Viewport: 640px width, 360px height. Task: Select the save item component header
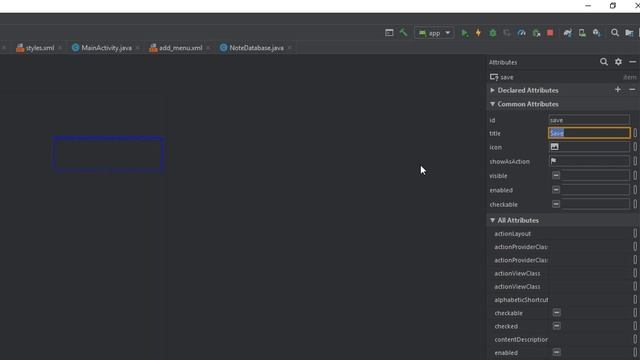pos(563,77)
